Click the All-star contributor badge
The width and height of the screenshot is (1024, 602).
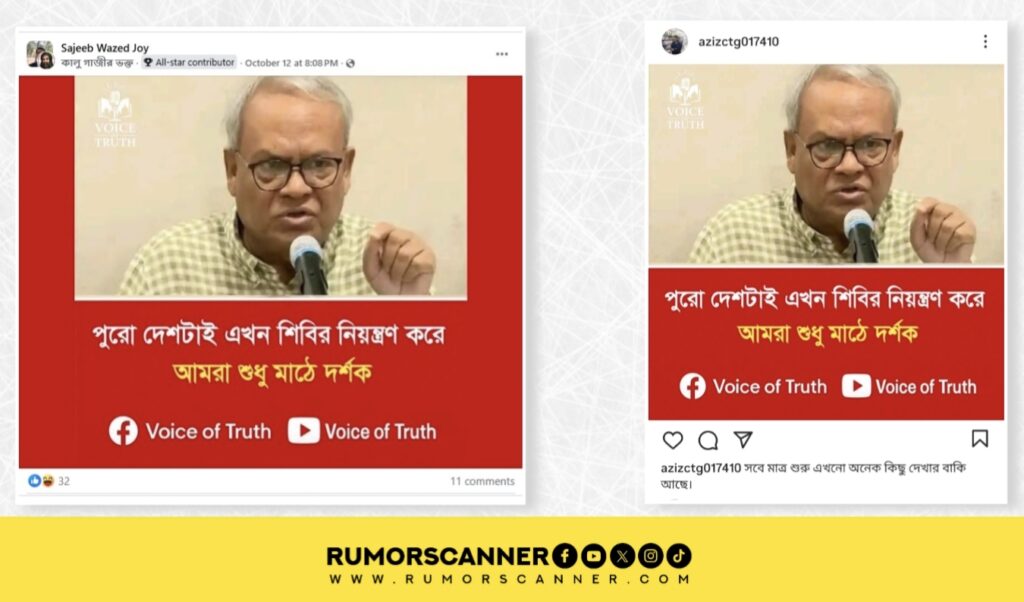(189, 63)
